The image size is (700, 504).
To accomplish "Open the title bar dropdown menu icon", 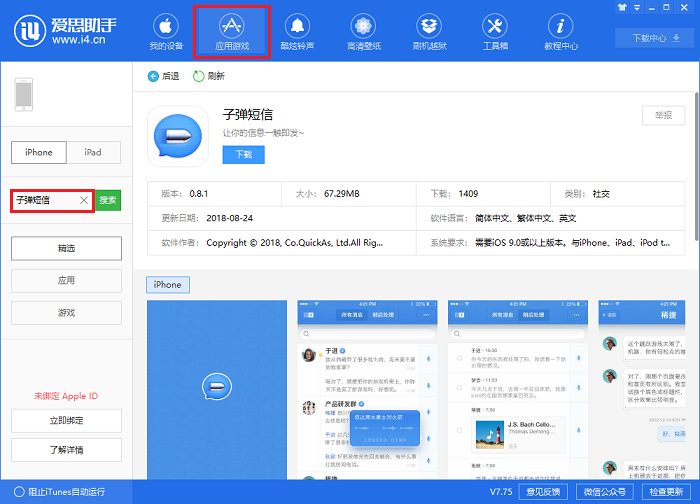I will [x=637, y=7].
